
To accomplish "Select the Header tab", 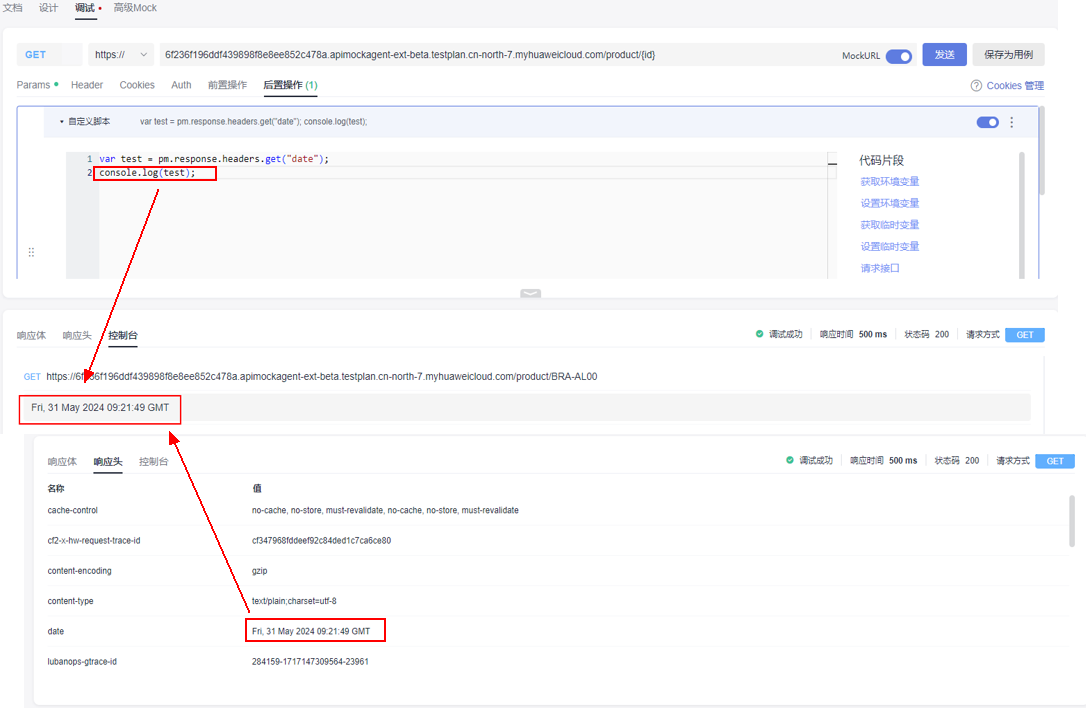I will click(87, 85).
